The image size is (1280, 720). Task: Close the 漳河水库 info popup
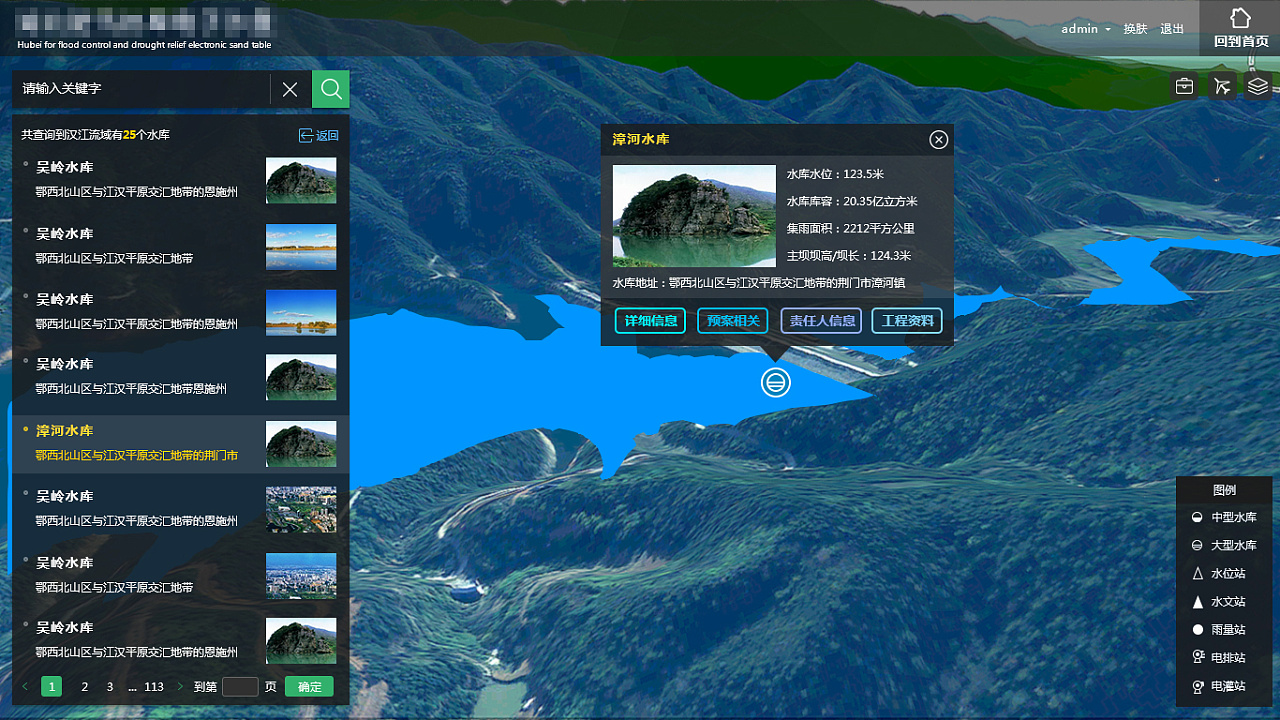tap(938, 140)
